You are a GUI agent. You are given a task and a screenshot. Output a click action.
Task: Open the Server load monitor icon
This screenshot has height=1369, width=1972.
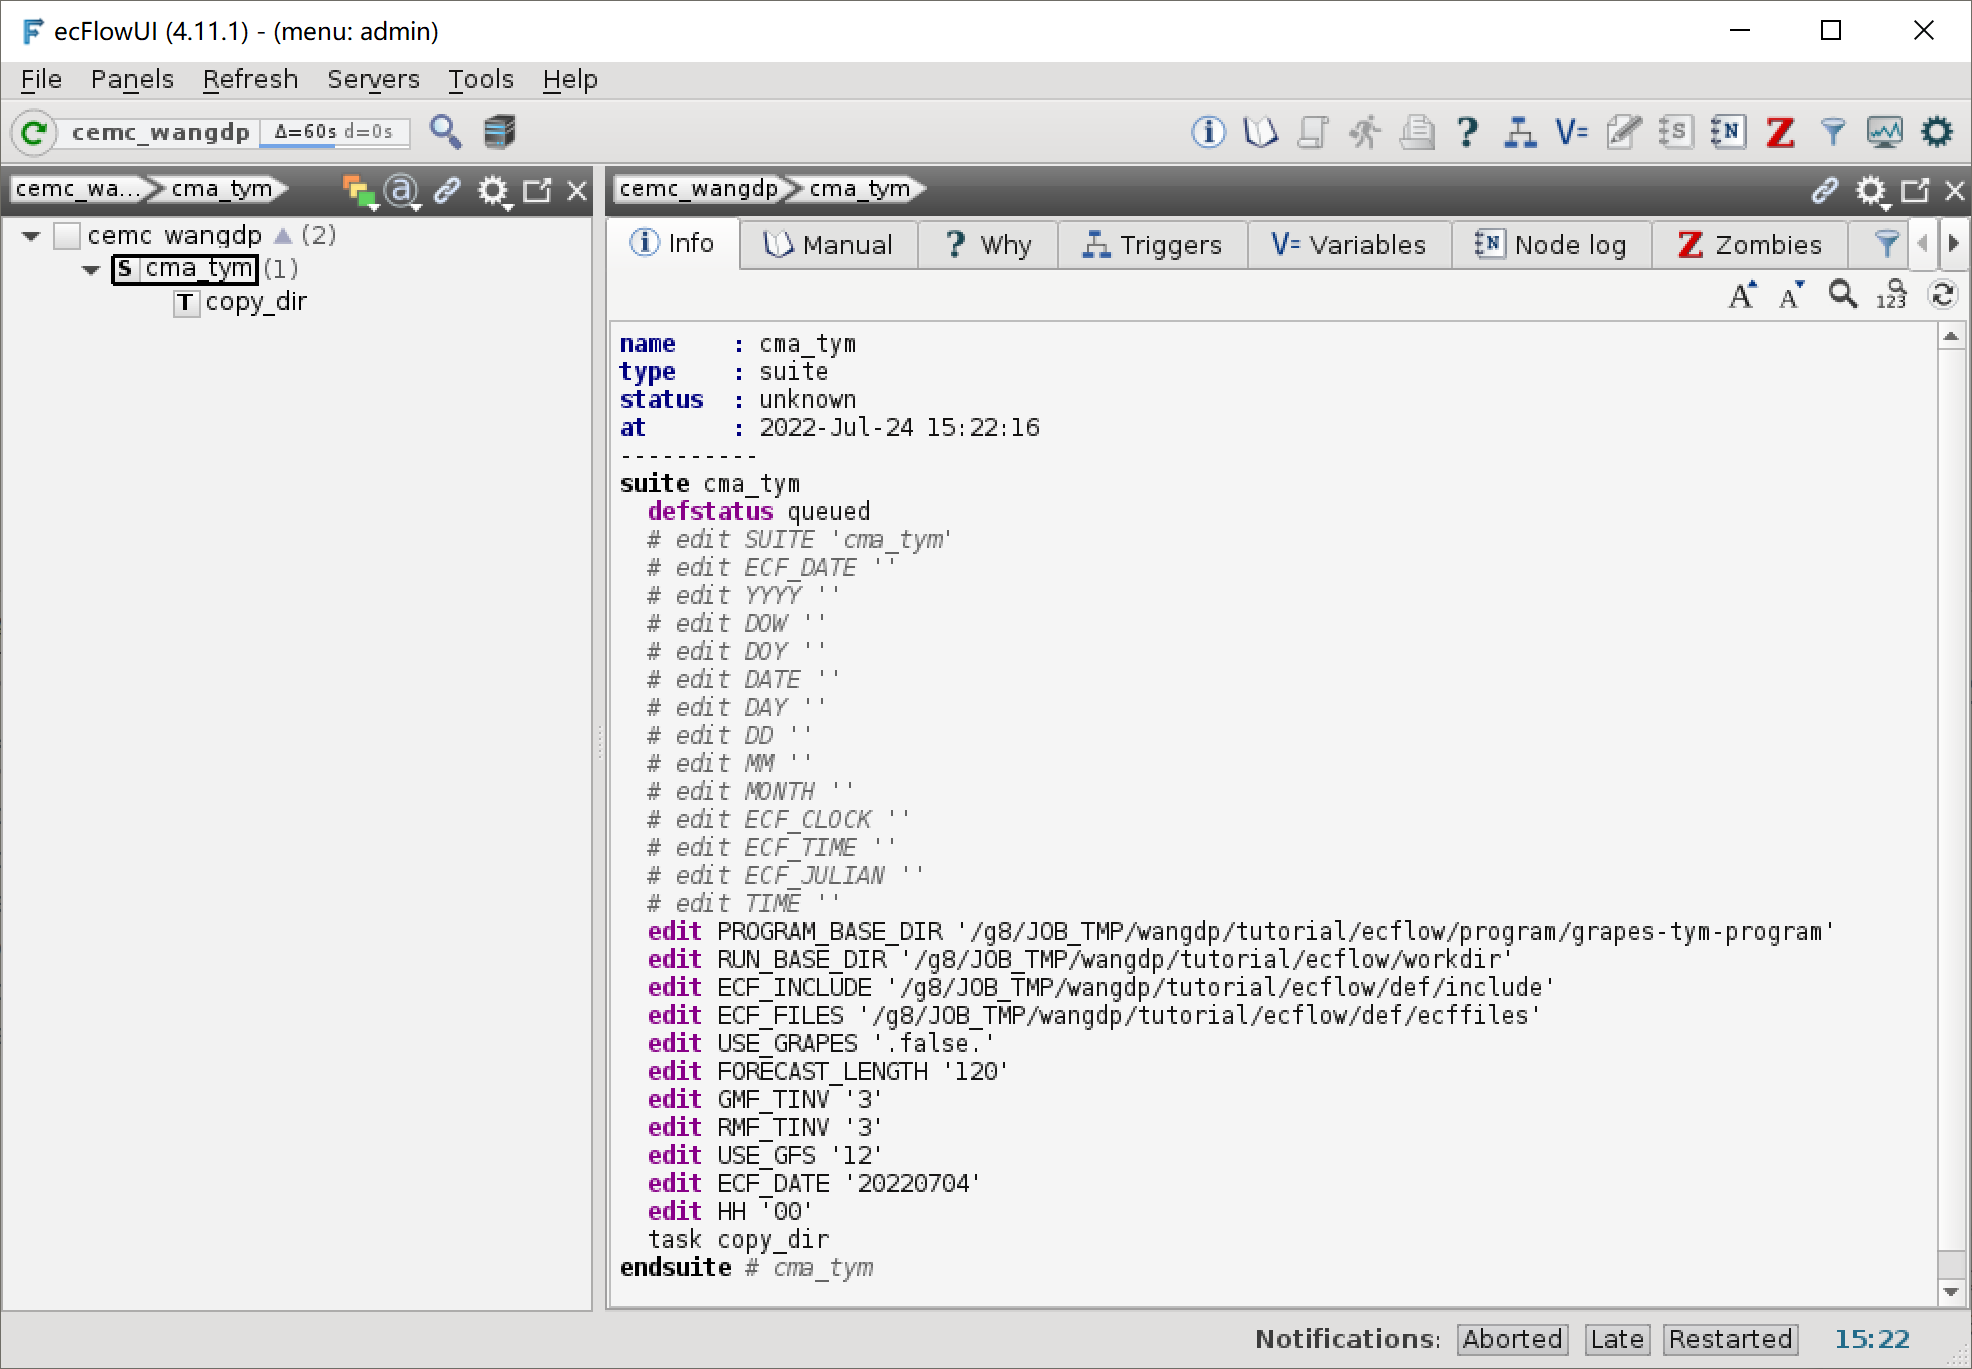(1884, 132)
